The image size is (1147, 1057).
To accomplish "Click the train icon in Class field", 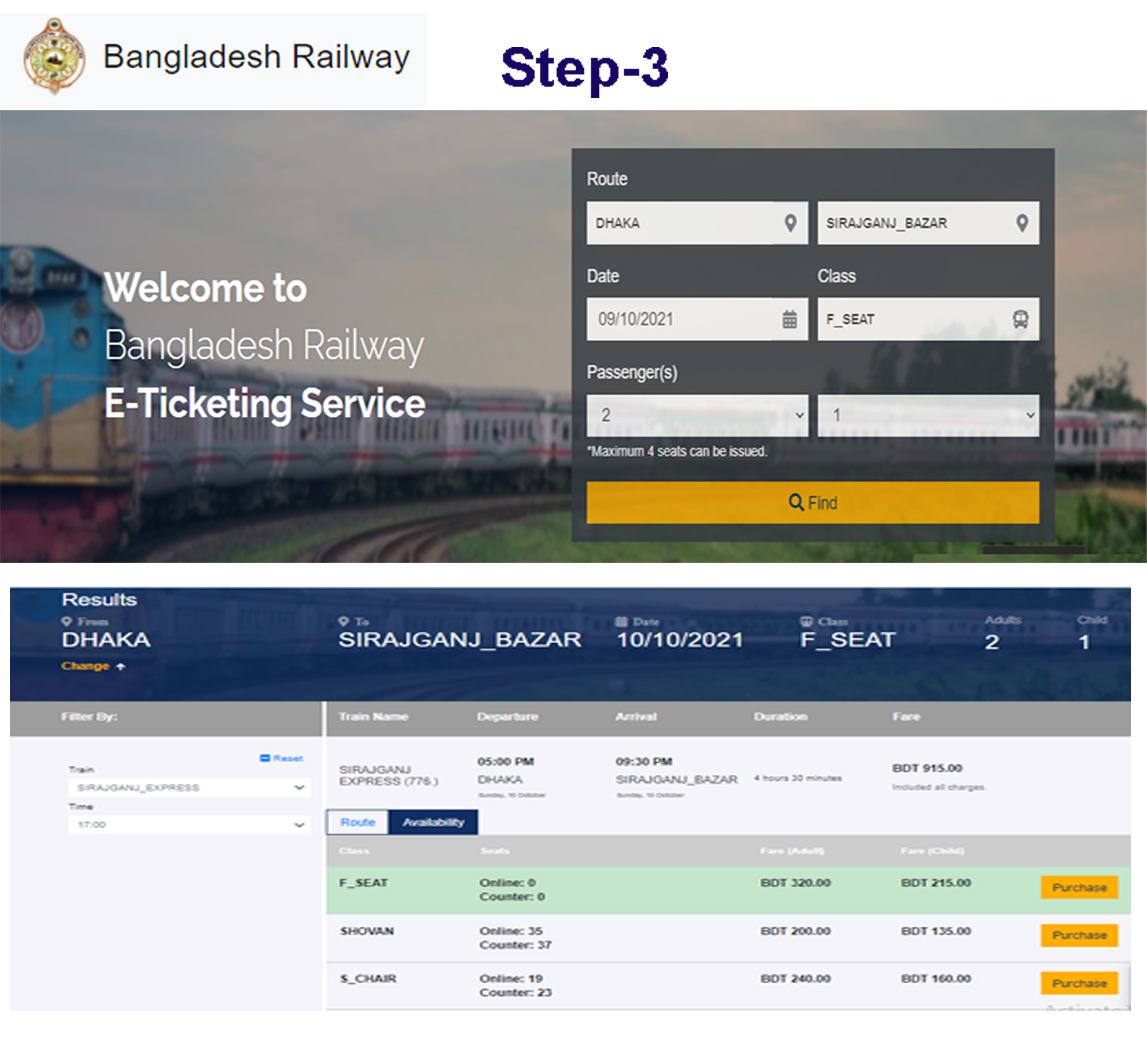I will (x=1020, y=320).
